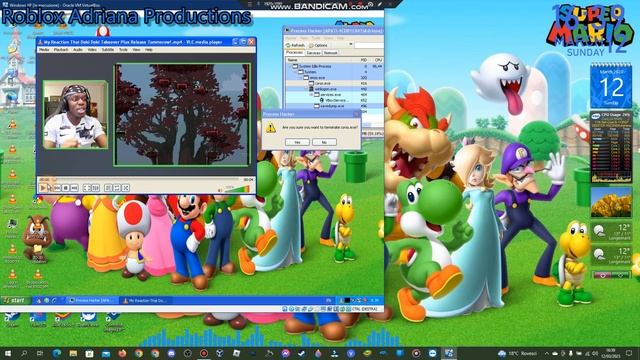
Task: Open the VLC Playback menu
Action: 61,50
